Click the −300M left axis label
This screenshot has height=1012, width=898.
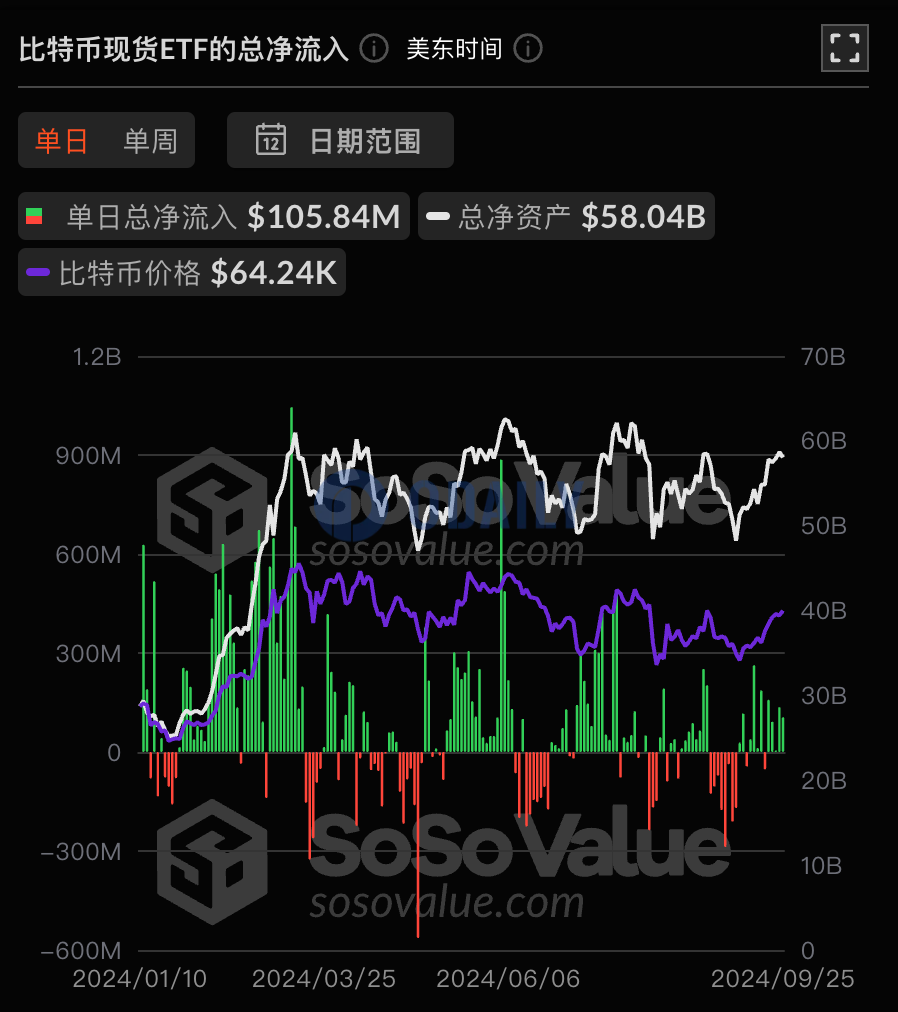[x=81, y=852]
